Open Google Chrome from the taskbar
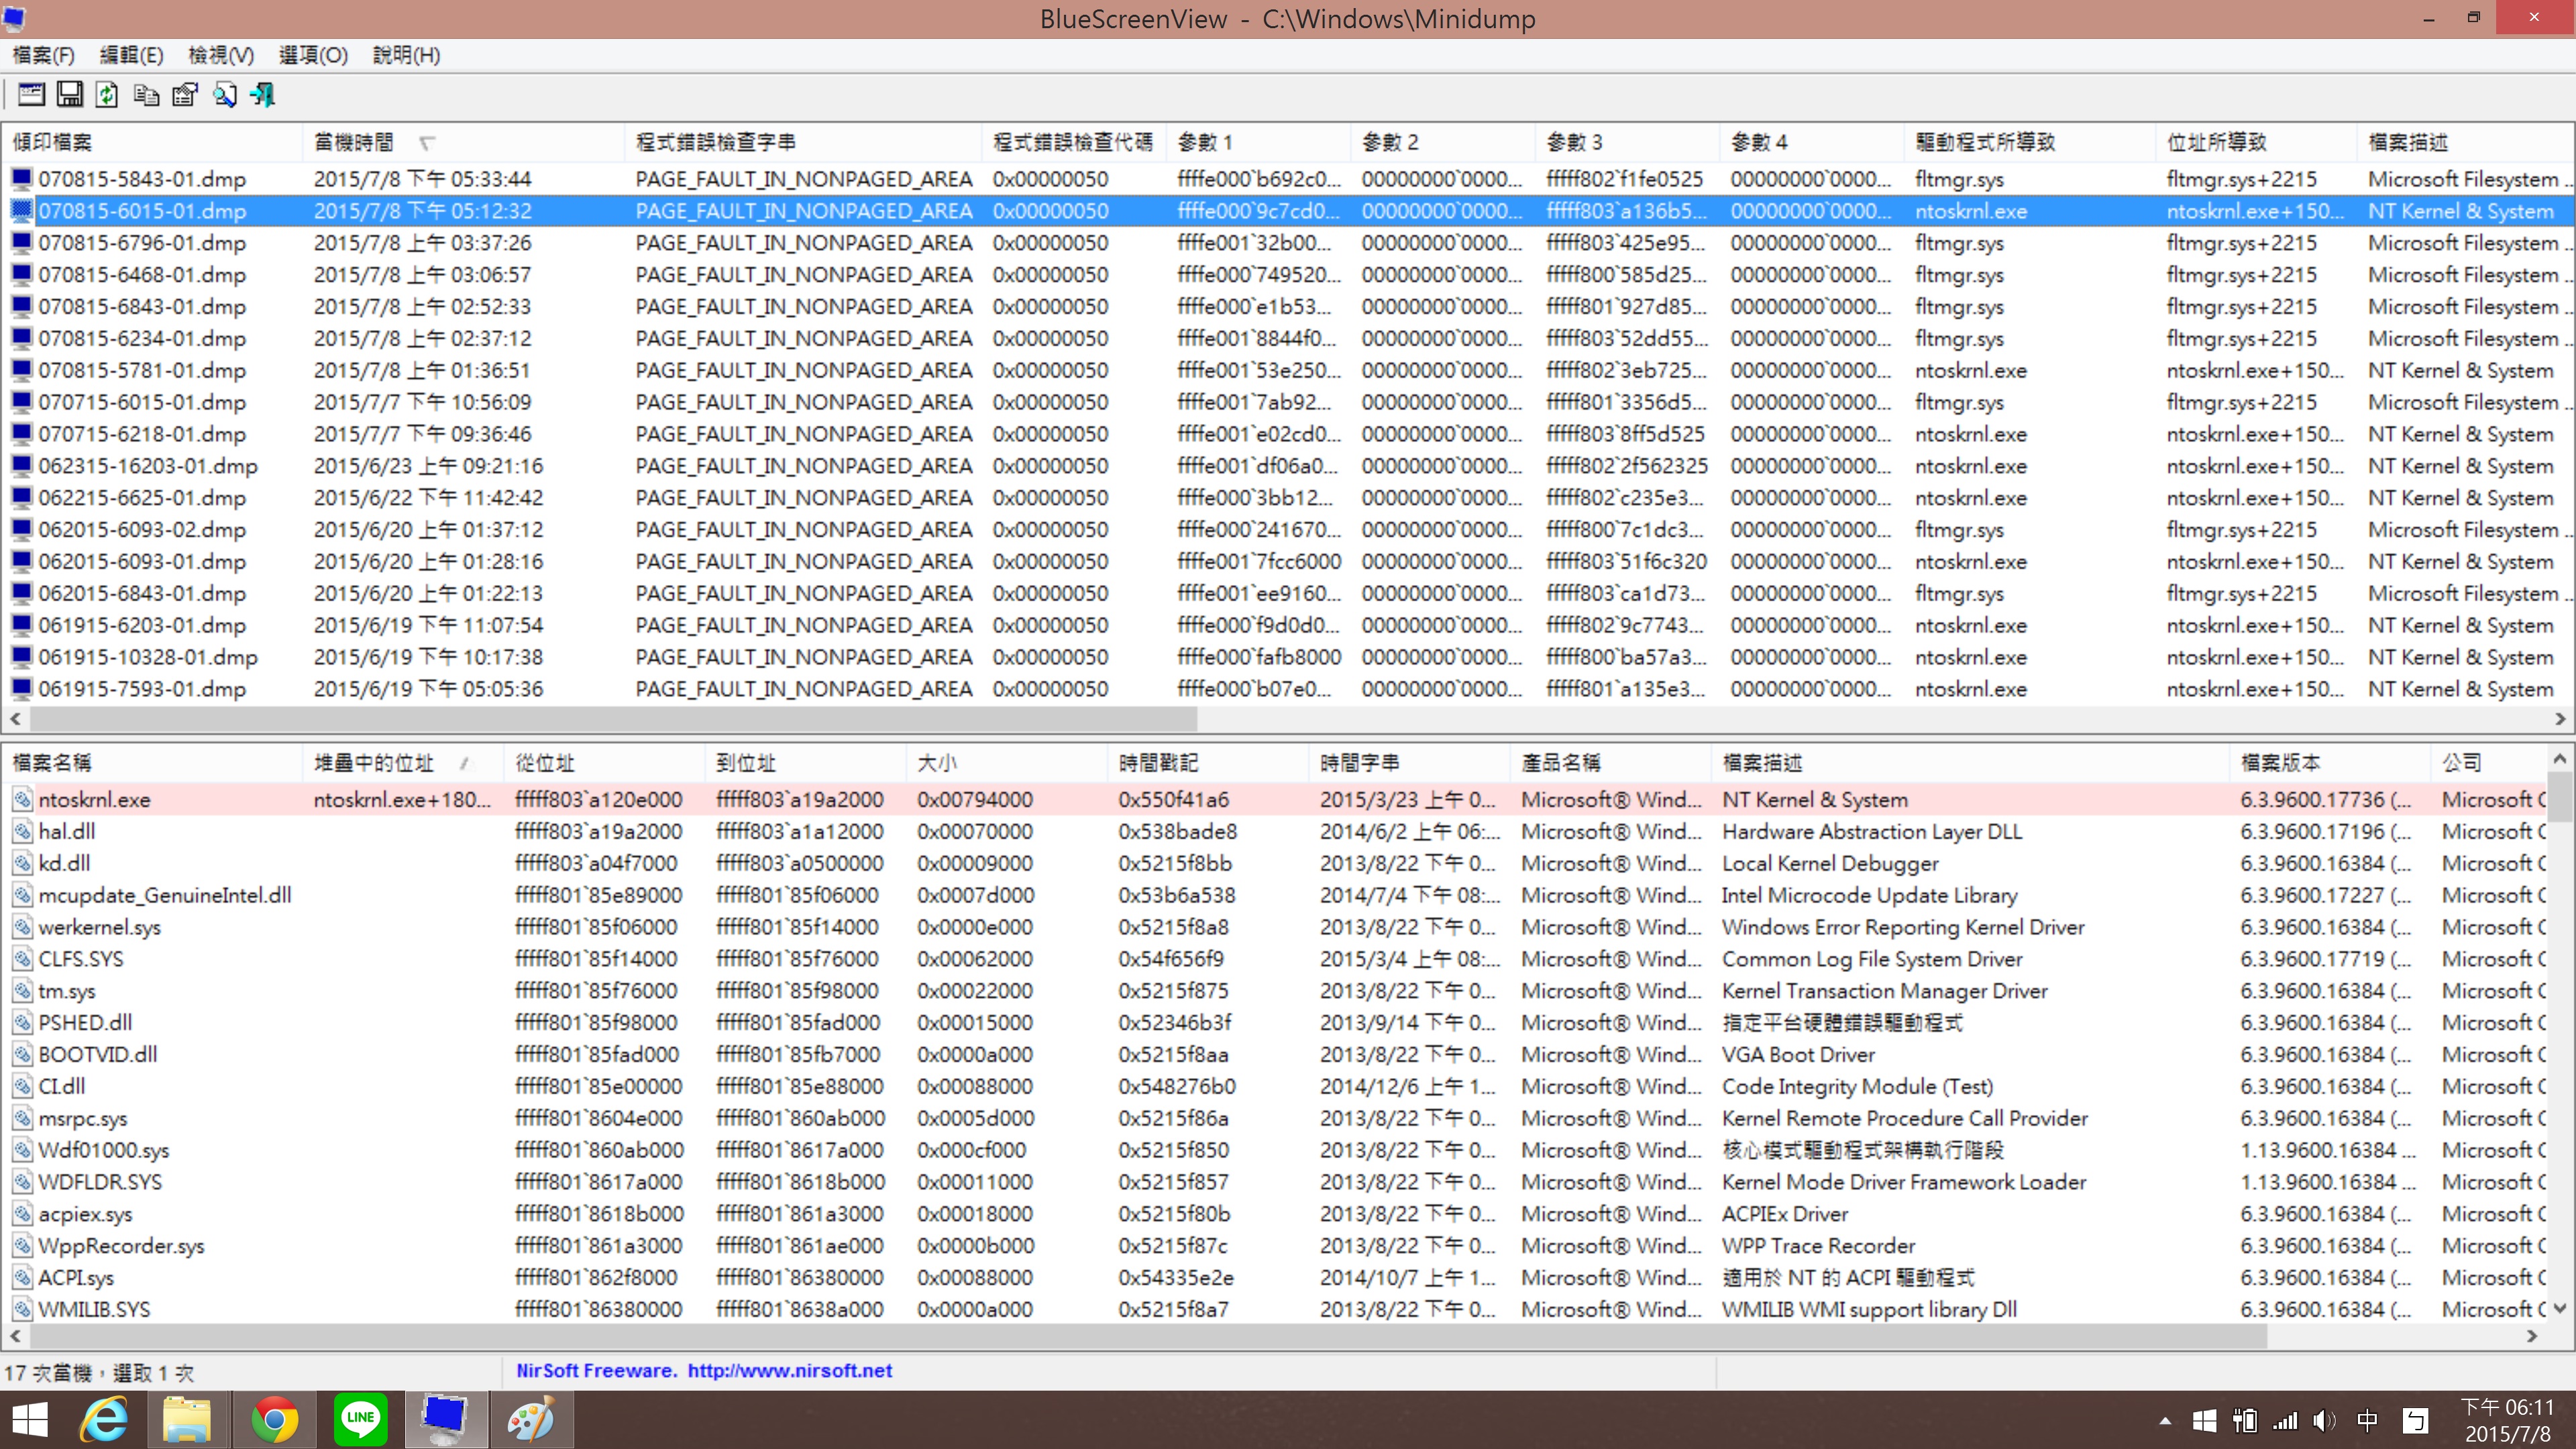This screenshot has height=1449, width=2576. (274, 1420)
